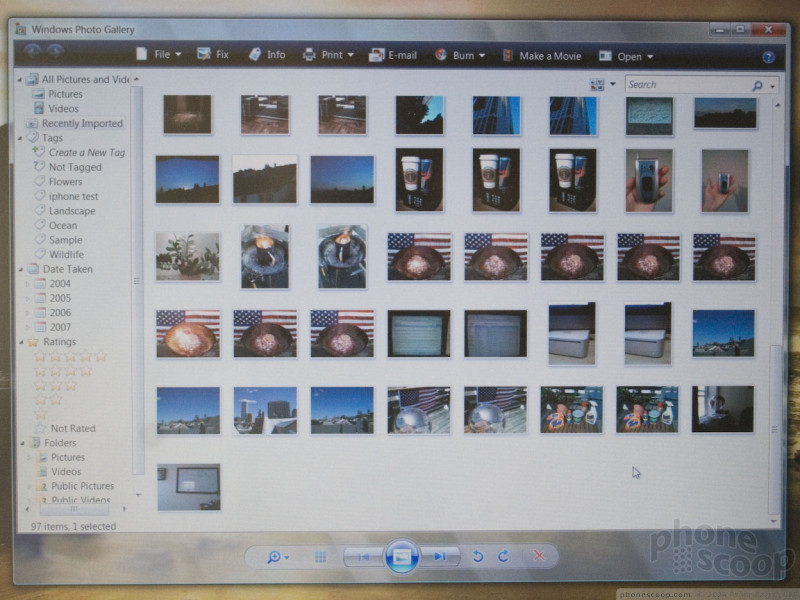Filter by two-star rating
Viewport: 800px width, 600px height.
(x=47, y=400)
